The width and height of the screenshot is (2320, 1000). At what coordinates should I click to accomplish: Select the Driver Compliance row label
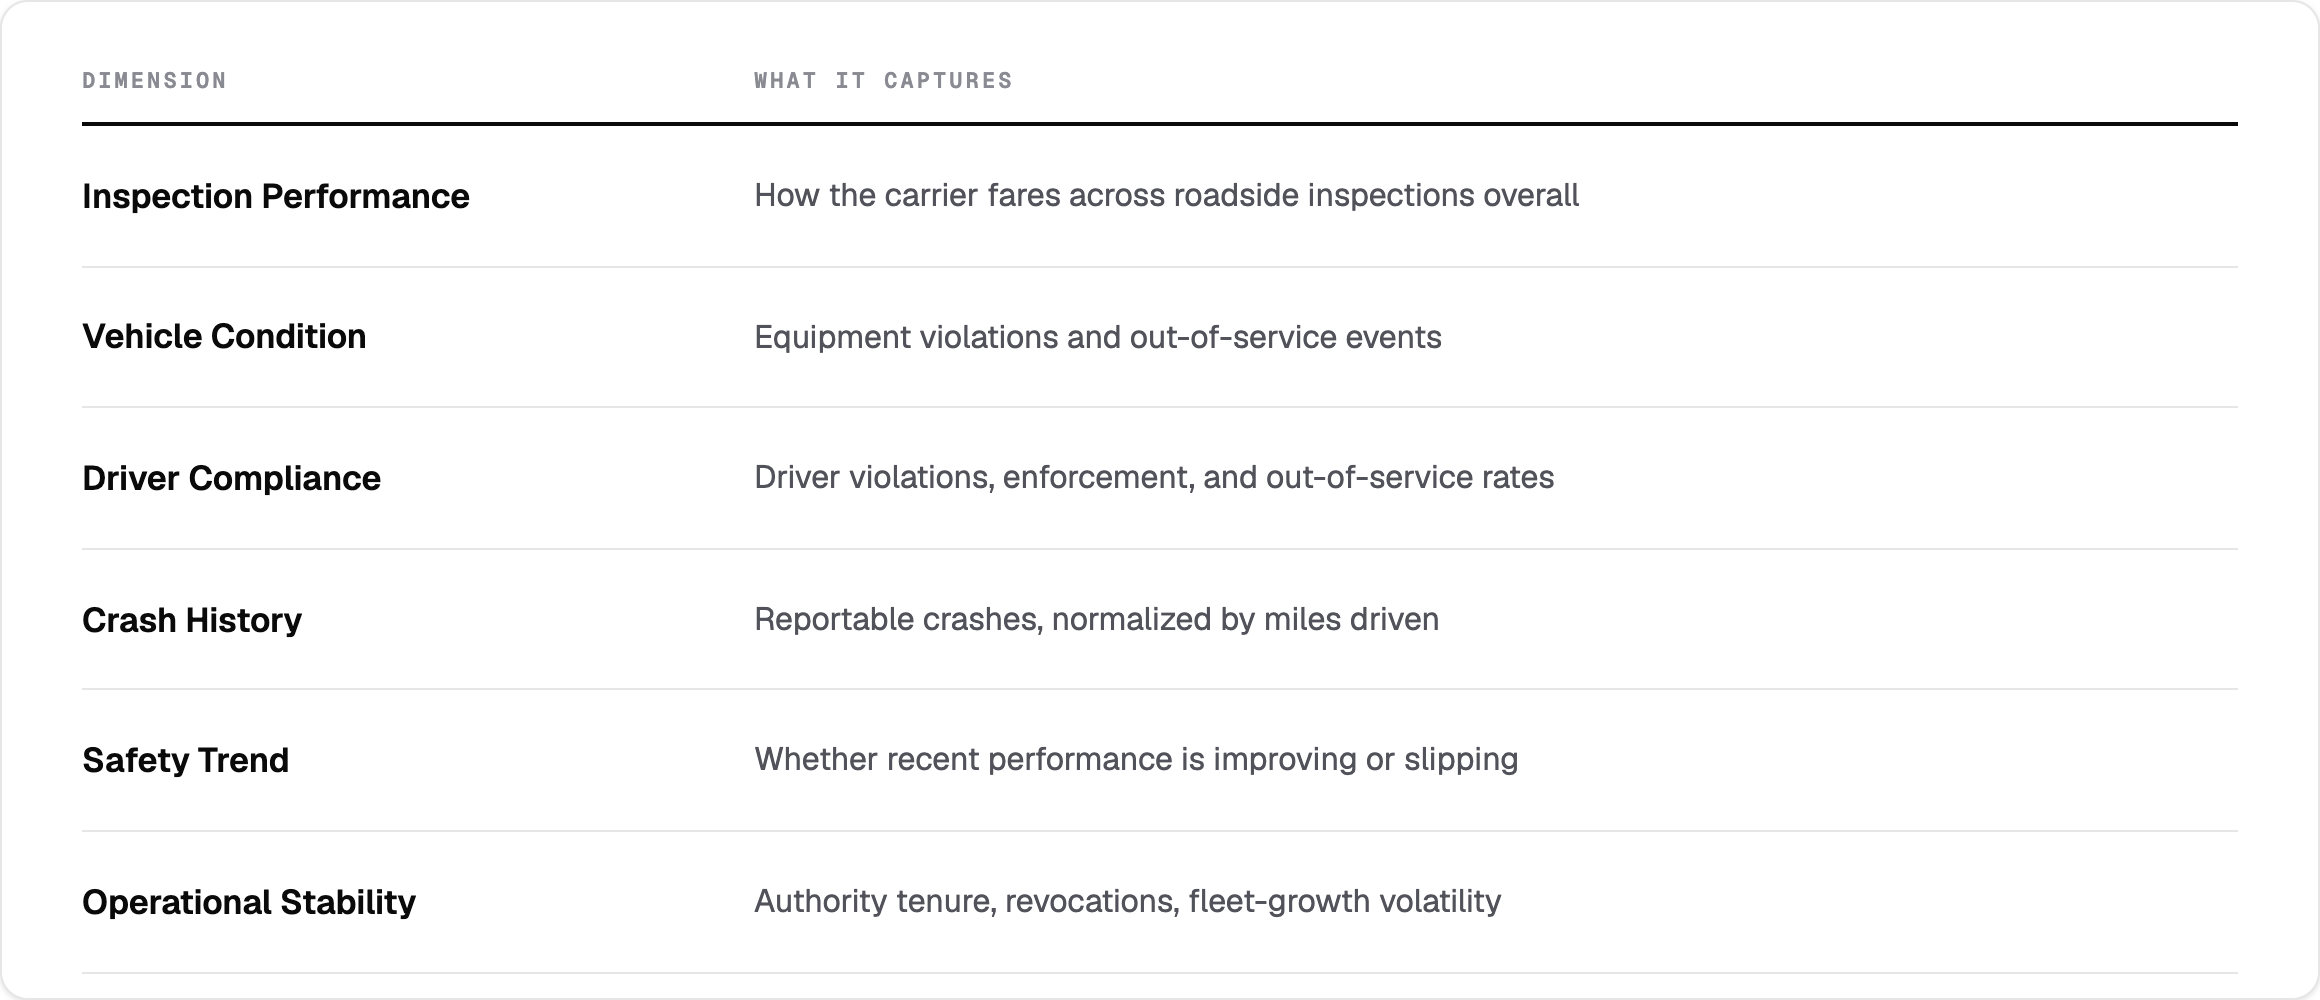pos(231,478)
